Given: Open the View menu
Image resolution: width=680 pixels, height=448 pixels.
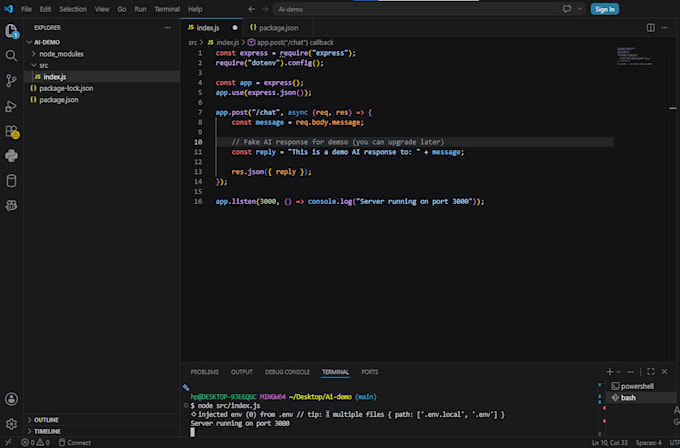Looking at the screenshot, I should pyautogui.click(x=102, y=9).
